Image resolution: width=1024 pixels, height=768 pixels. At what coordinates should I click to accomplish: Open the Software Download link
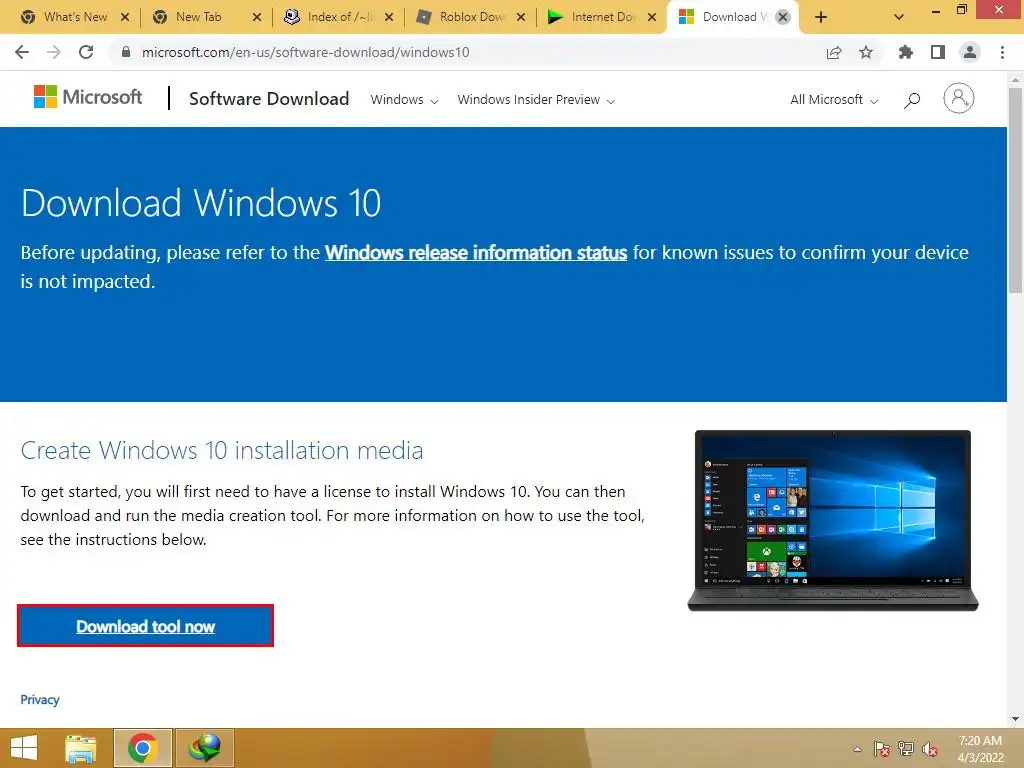269,99
